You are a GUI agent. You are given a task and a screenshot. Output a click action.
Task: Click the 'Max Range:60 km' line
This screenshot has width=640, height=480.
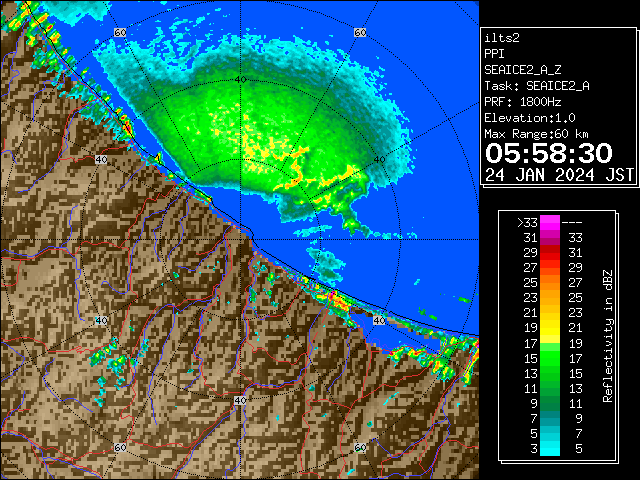click(537, 134)
